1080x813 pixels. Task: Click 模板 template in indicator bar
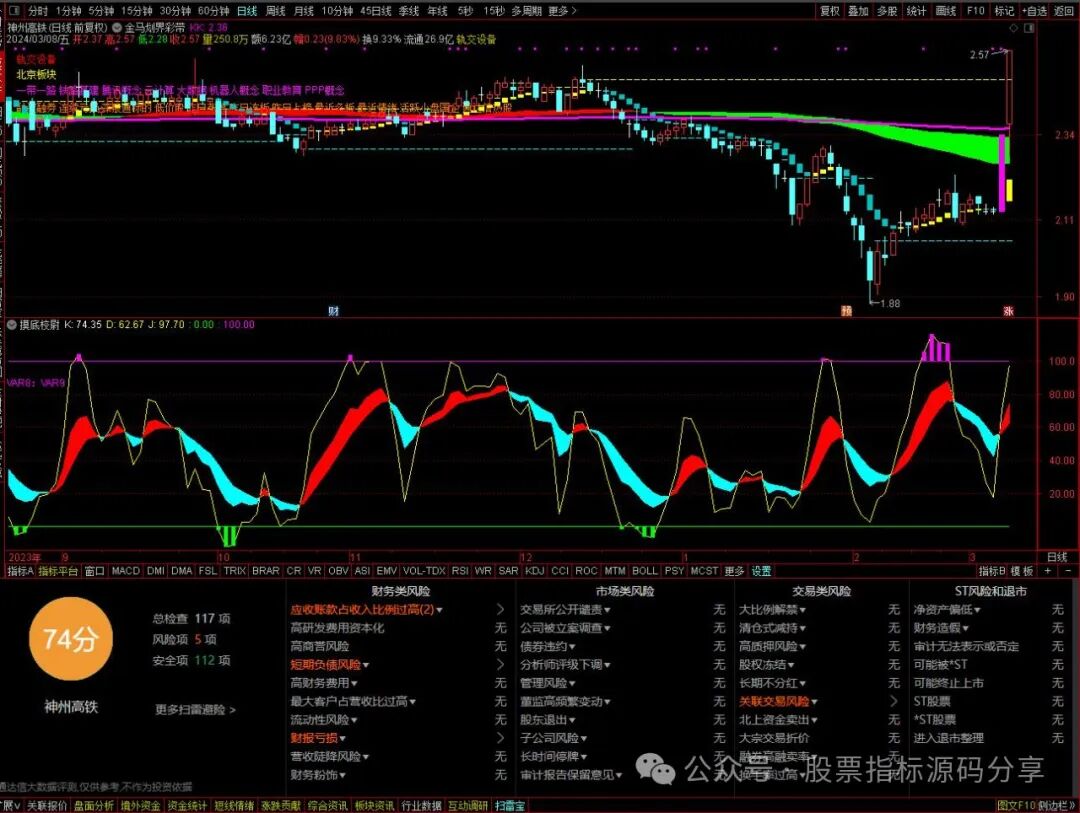click(x=1022, y=571)
